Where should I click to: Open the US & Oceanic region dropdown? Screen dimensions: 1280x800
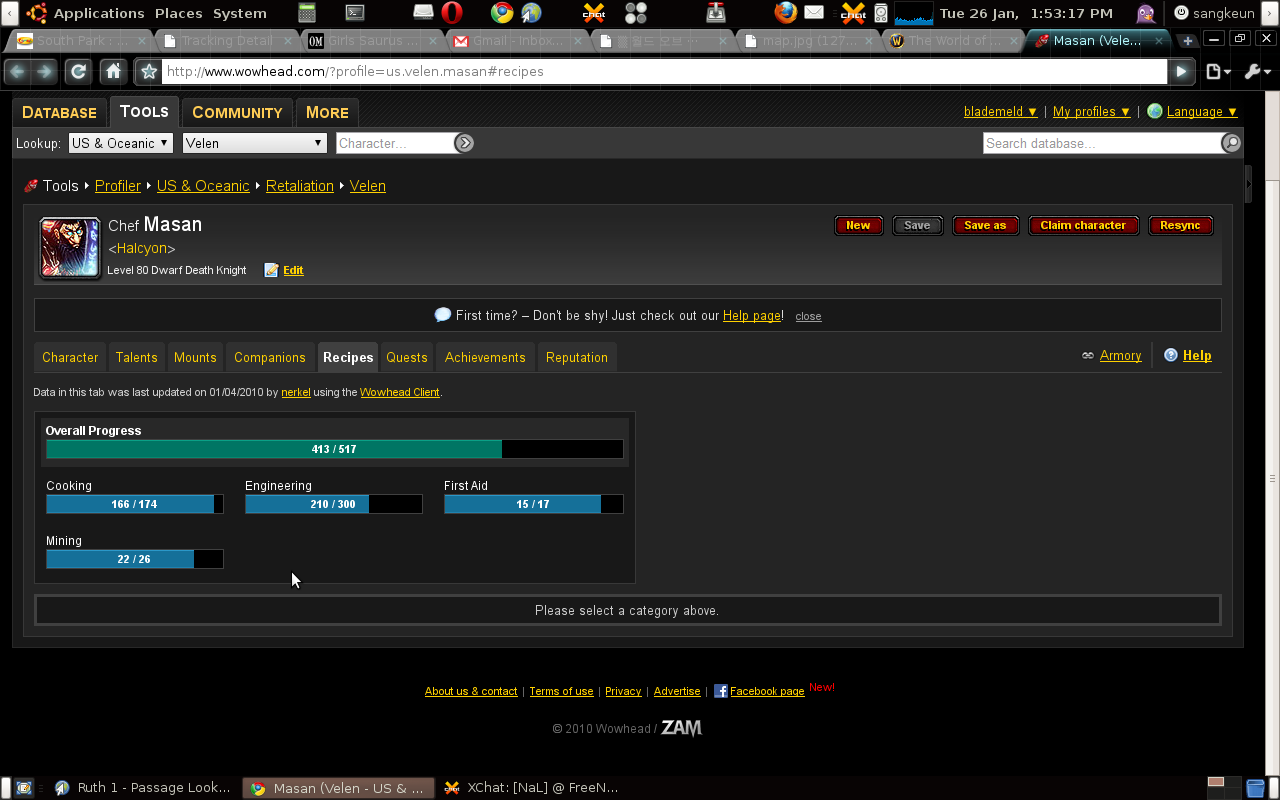(x=120, y=143)
